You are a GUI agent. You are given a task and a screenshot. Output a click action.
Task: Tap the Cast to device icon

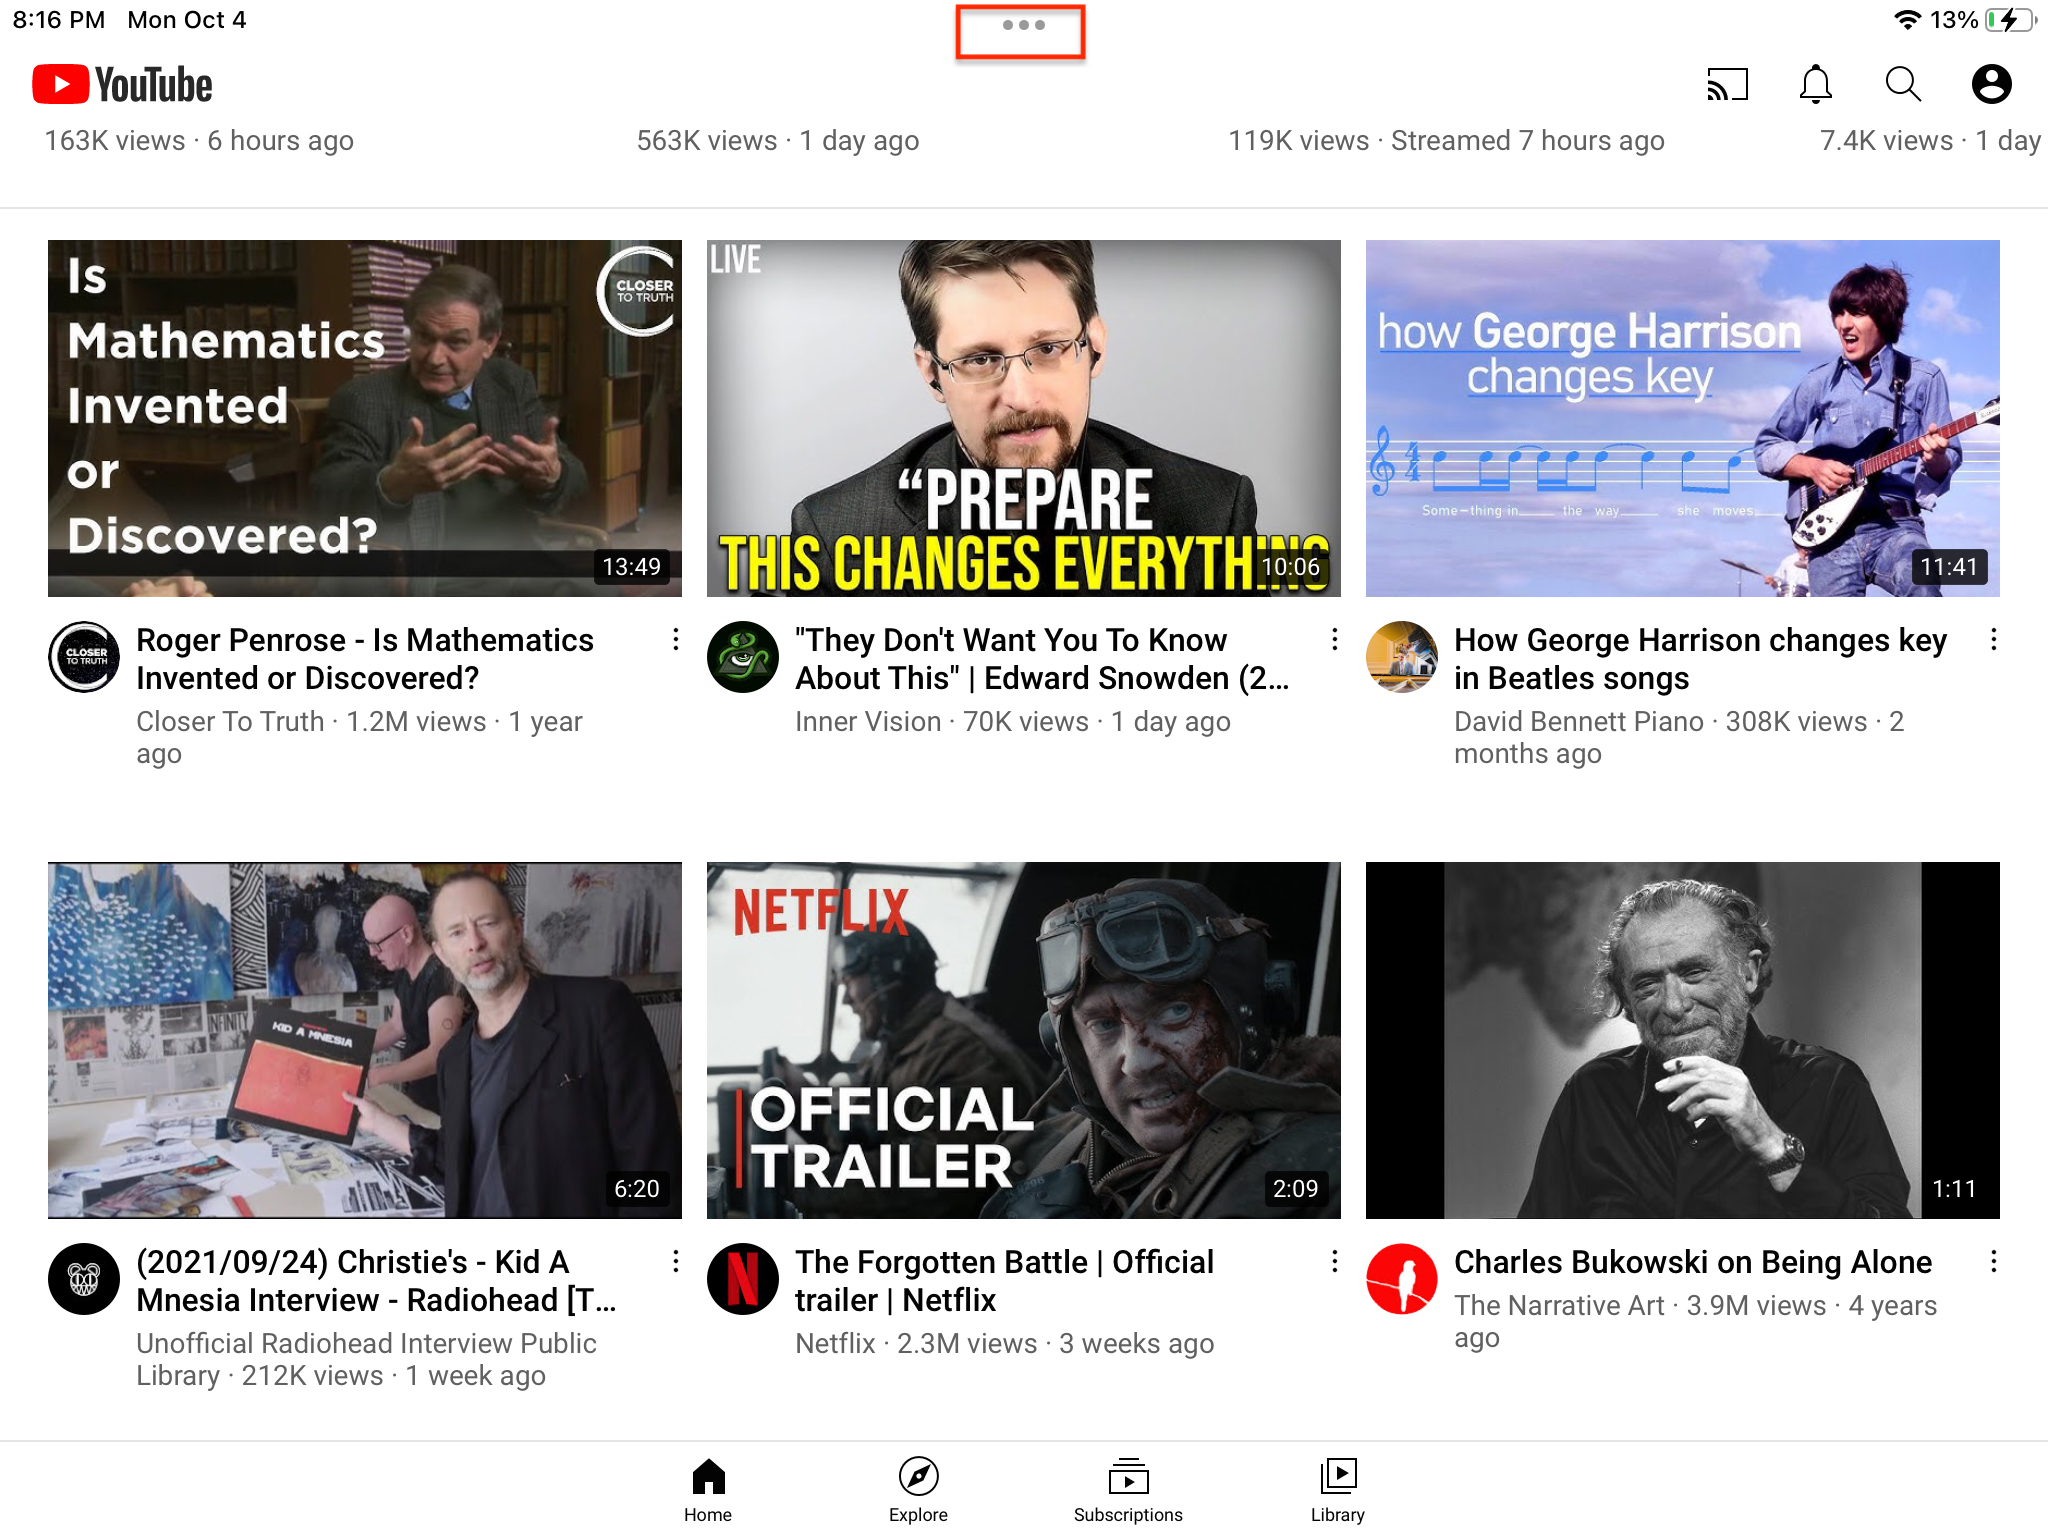coord(1727,85)
